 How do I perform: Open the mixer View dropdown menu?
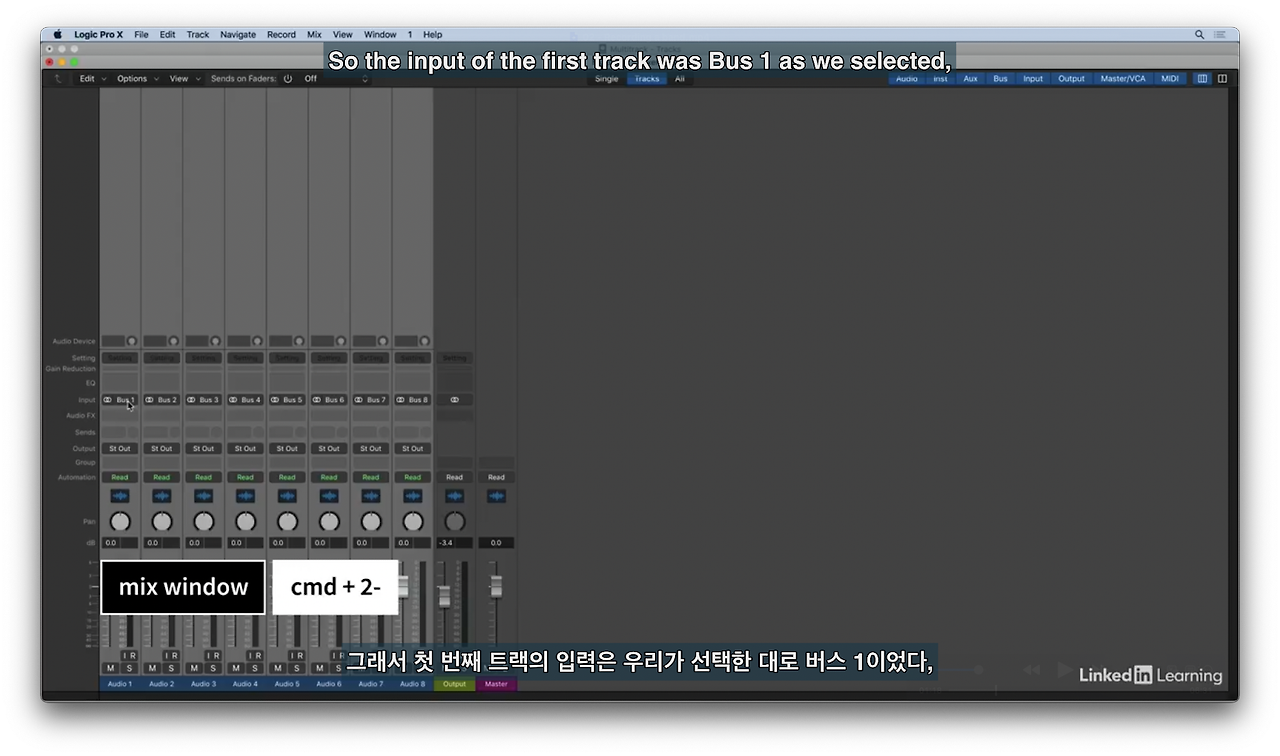click(x=184, y=79)
